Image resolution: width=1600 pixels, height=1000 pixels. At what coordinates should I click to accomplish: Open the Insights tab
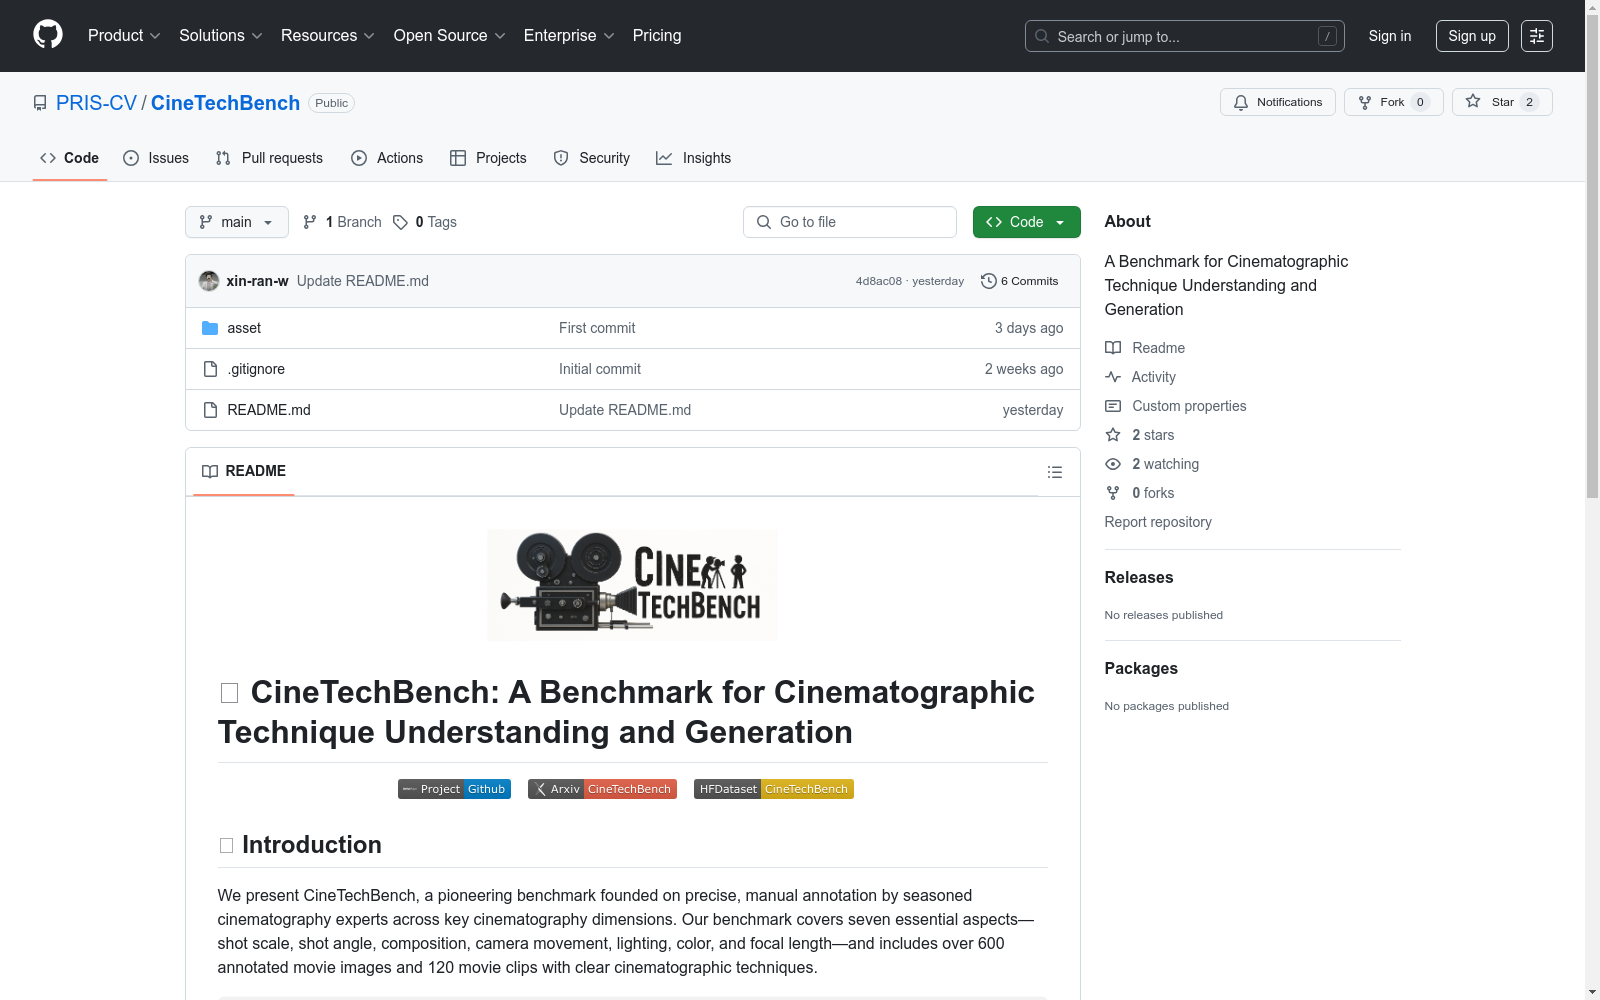tap(694, 158)
